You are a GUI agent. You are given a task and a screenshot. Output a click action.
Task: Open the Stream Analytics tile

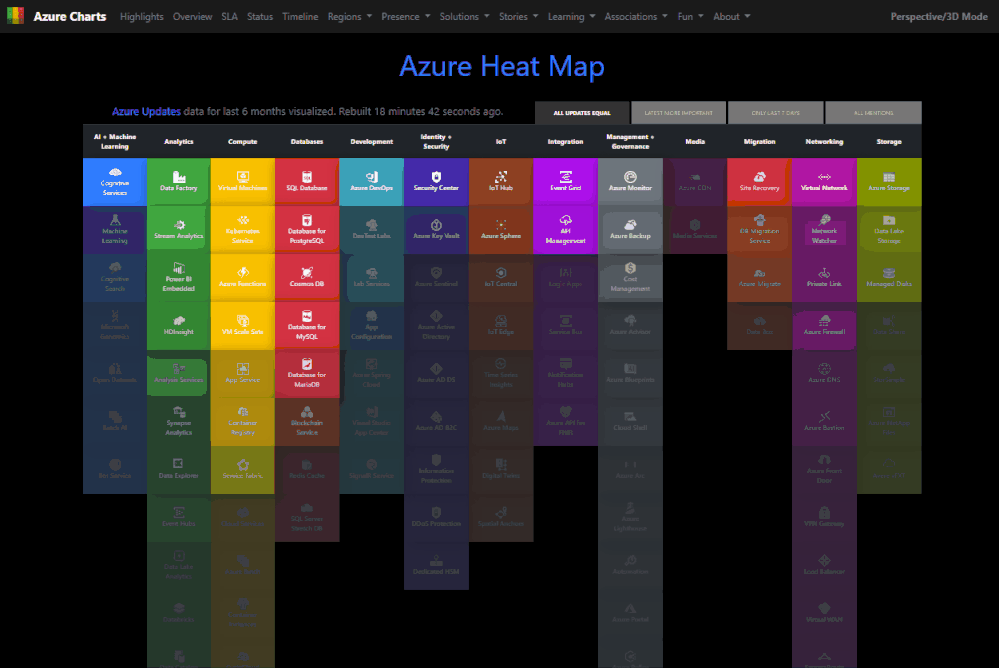[179, 230]
